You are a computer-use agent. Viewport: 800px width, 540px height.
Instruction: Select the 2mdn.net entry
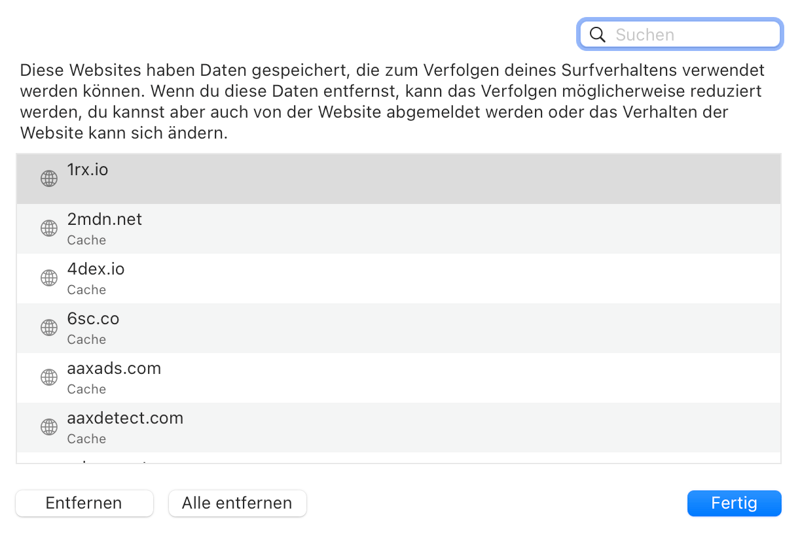[400, 228]
